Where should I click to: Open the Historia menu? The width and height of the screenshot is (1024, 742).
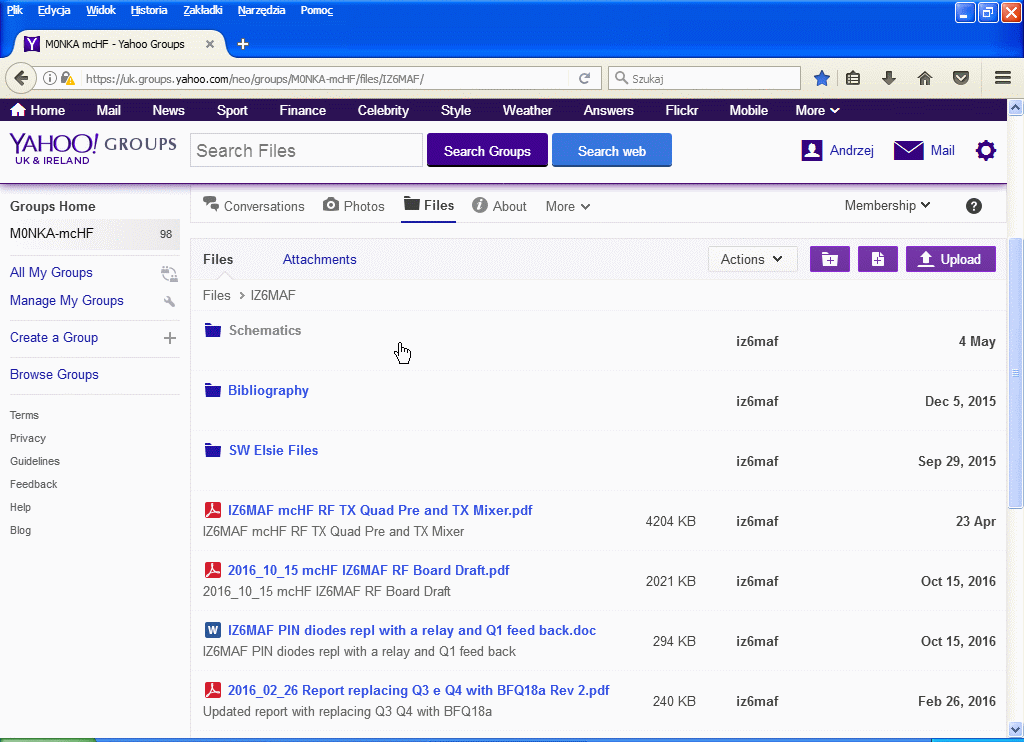pyautogui.click(x=149, y=10)
